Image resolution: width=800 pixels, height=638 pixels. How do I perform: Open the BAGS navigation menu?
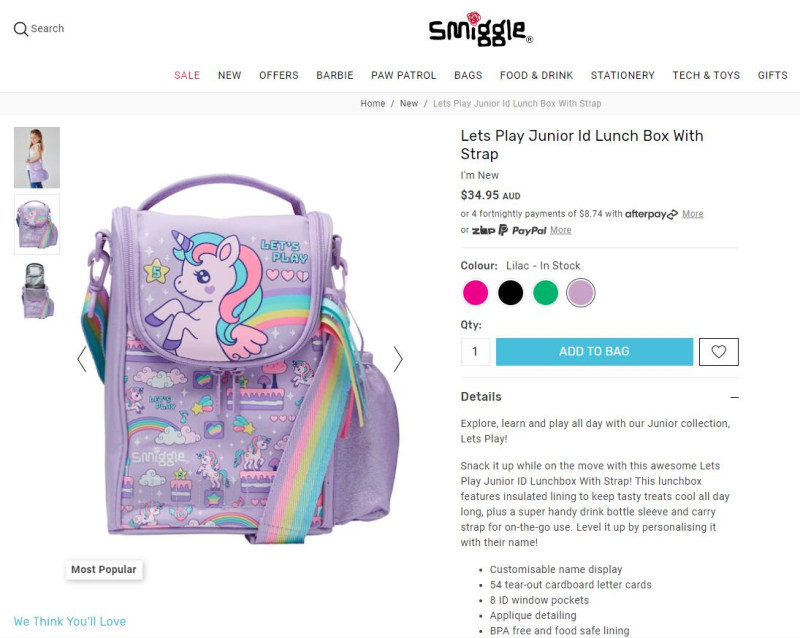[468, 76]
